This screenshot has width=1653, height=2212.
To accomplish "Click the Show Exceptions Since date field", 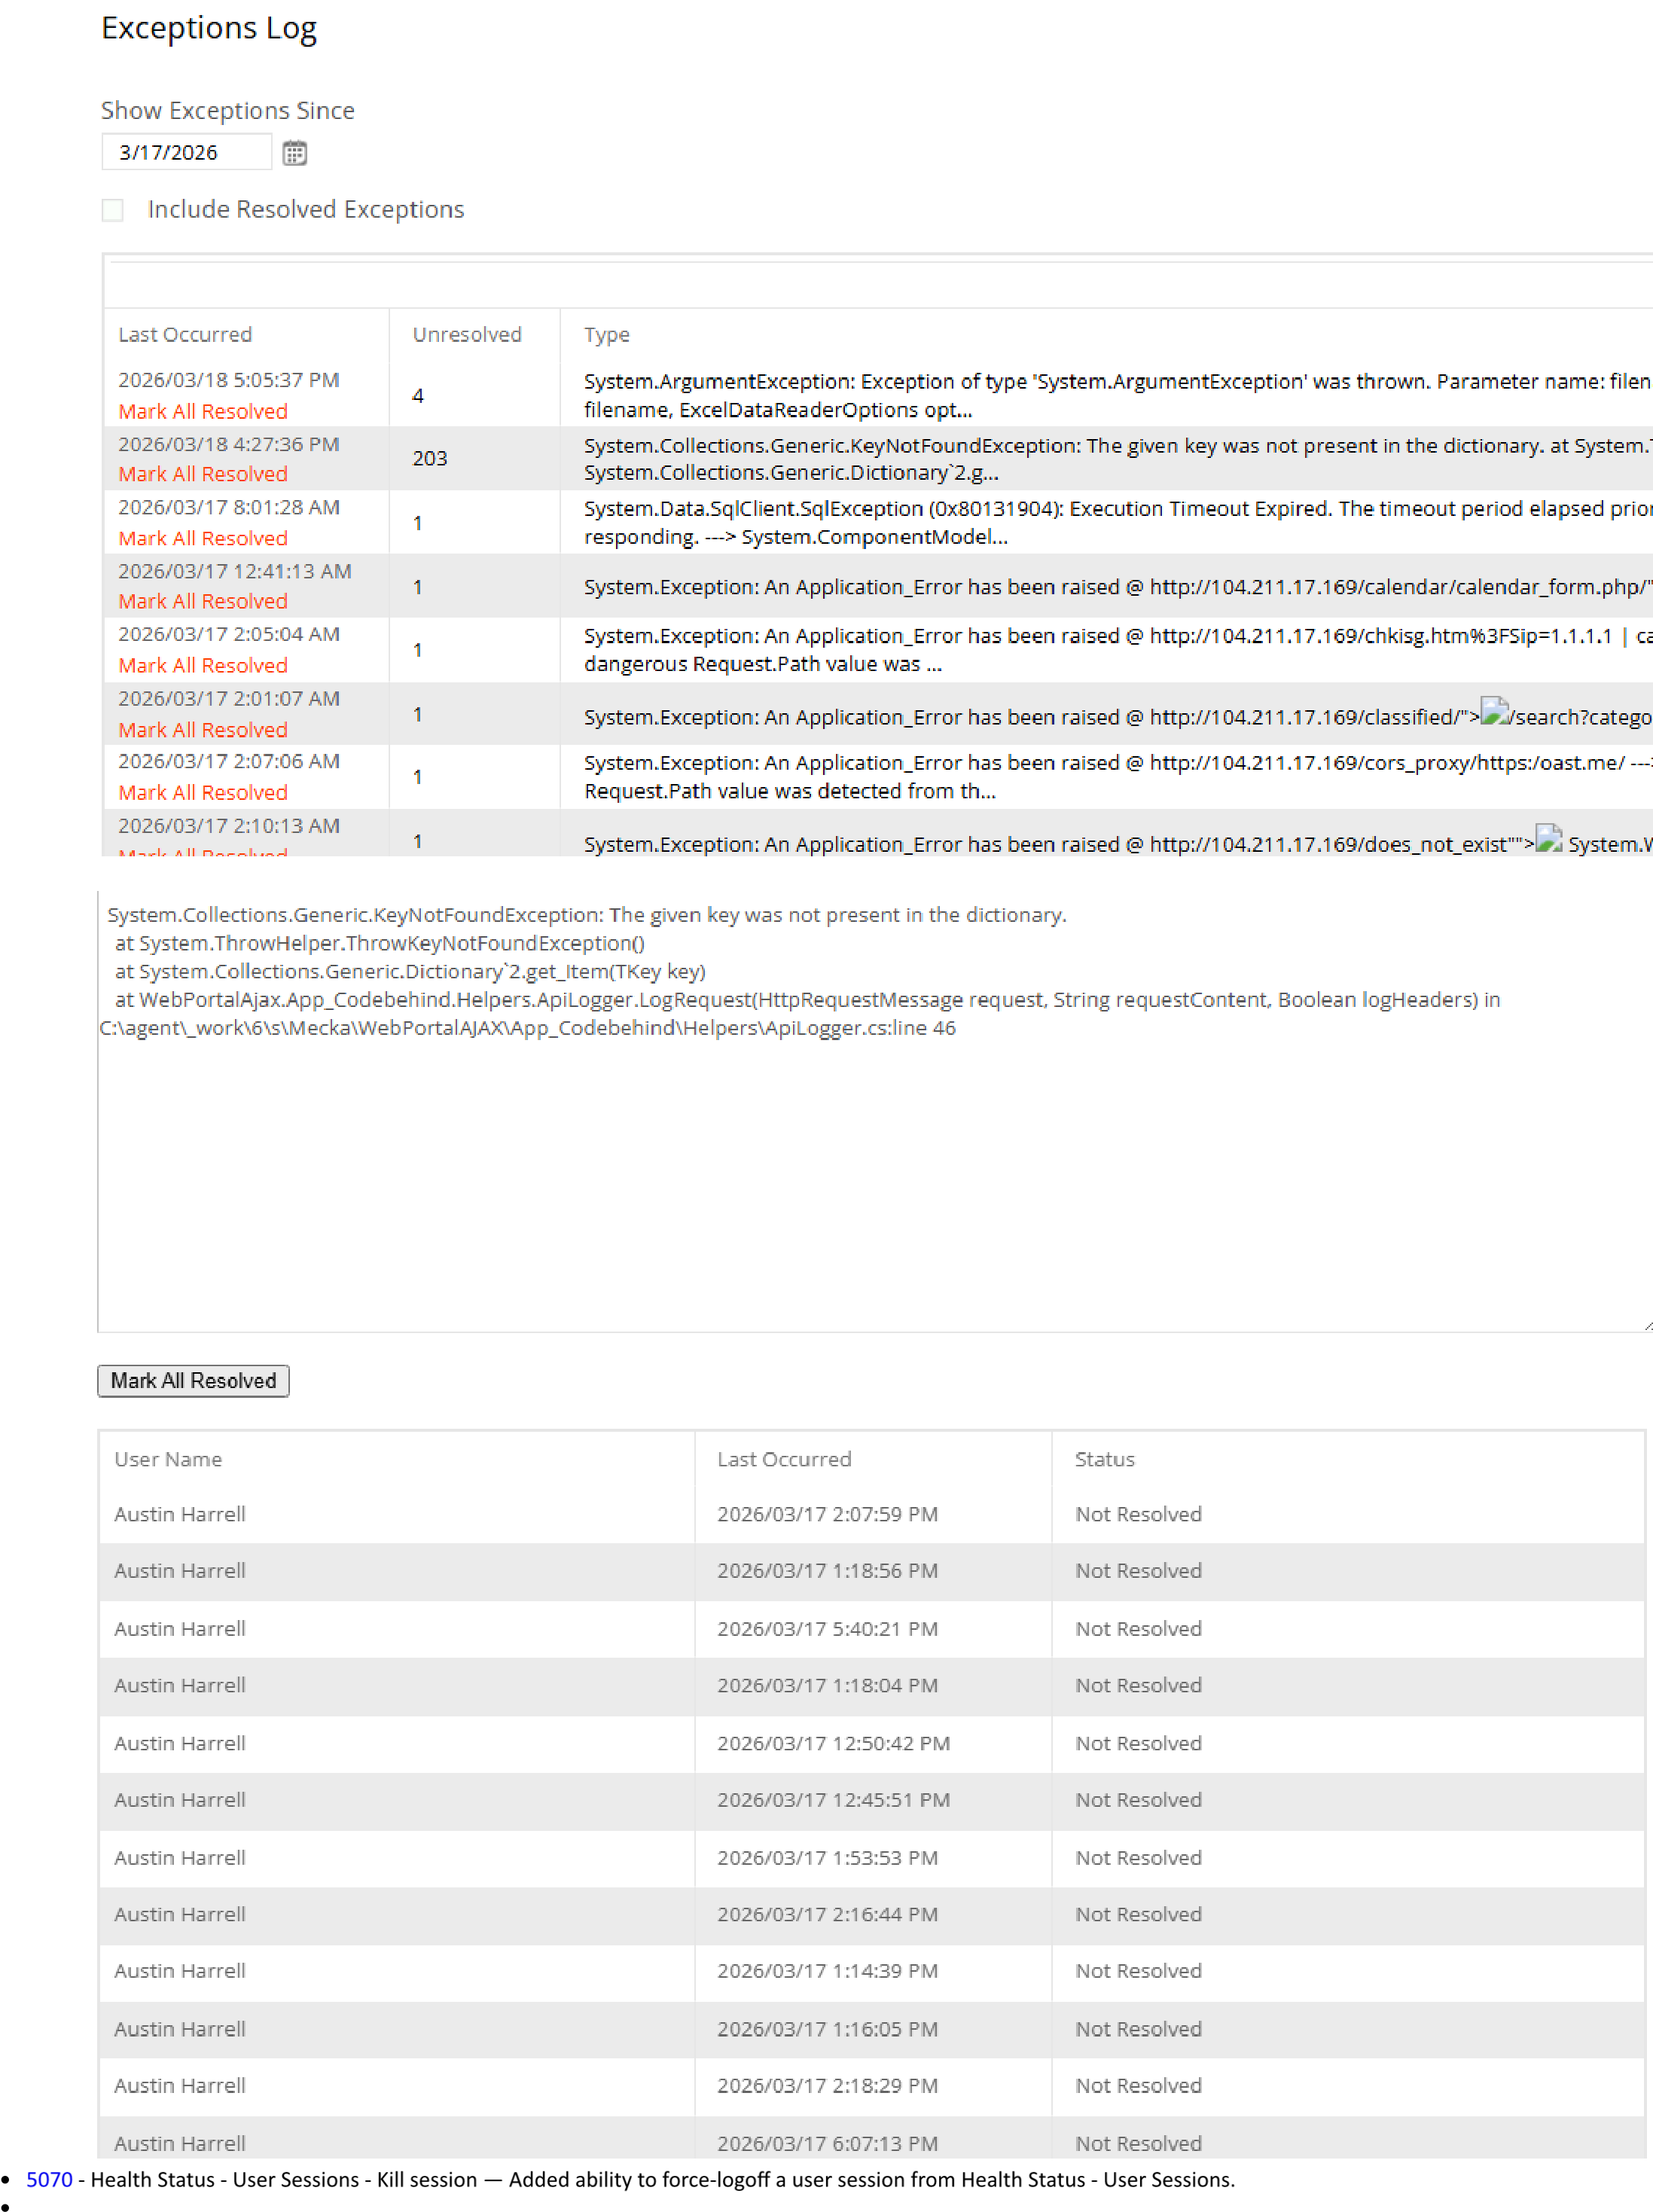I will pos(186,153).
